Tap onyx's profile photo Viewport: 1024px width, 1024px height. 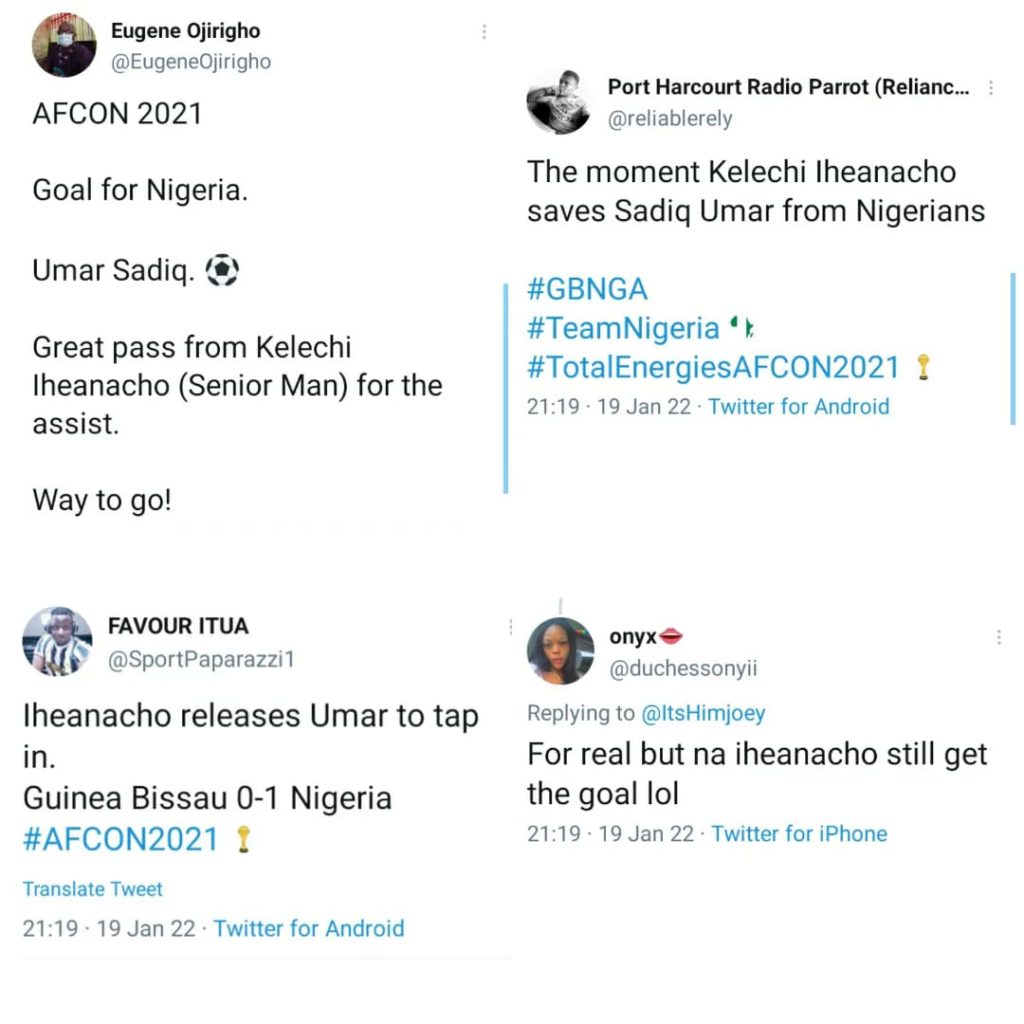click(560, 651)
